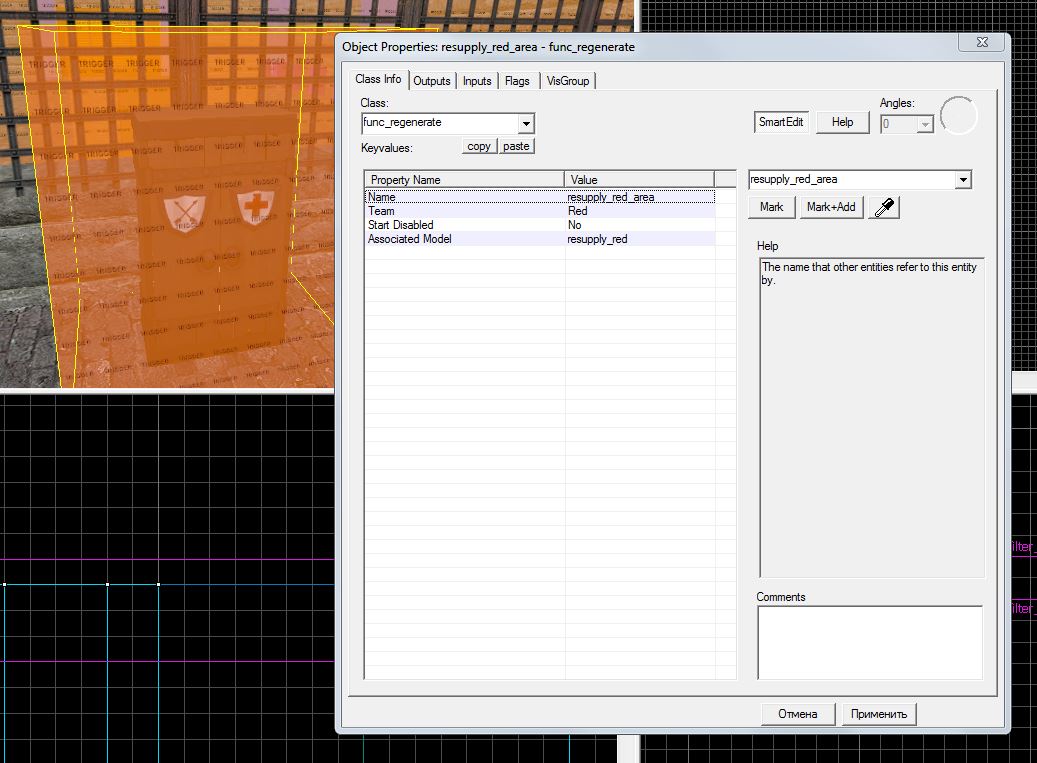This screenshot has width=1037, height=763.
Task: Switch to the Outputs tab
Action: point(432,81)
